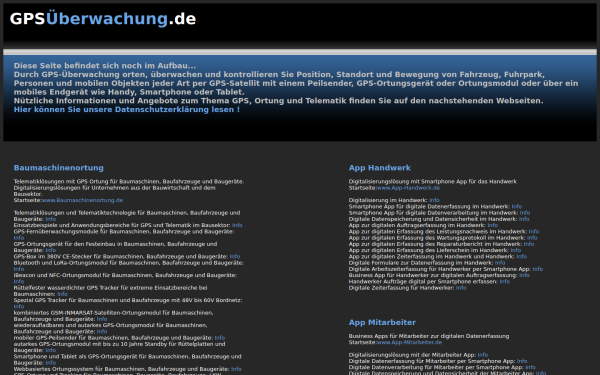Open Info for GPS-Ortungsgerät für den Festeinbau
Image resolution: width=600 pixels, height=375 pixels.
51,250
